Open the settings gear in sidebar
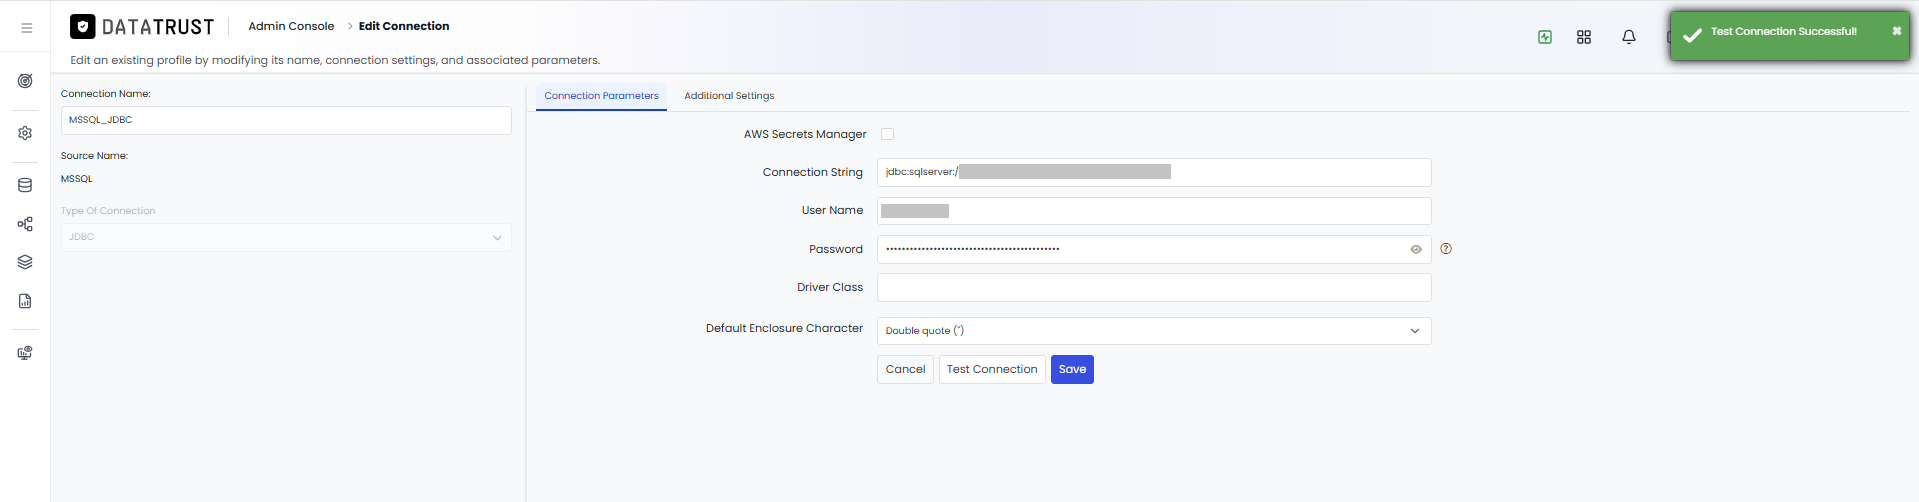This screenshot has width=1919, height=502. click(x=25, y=133)
